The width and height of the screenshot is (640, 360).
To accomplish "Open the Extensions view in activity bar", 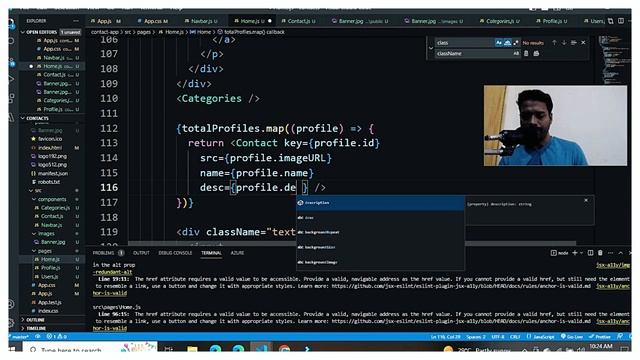I will click(x=11, y=98).
